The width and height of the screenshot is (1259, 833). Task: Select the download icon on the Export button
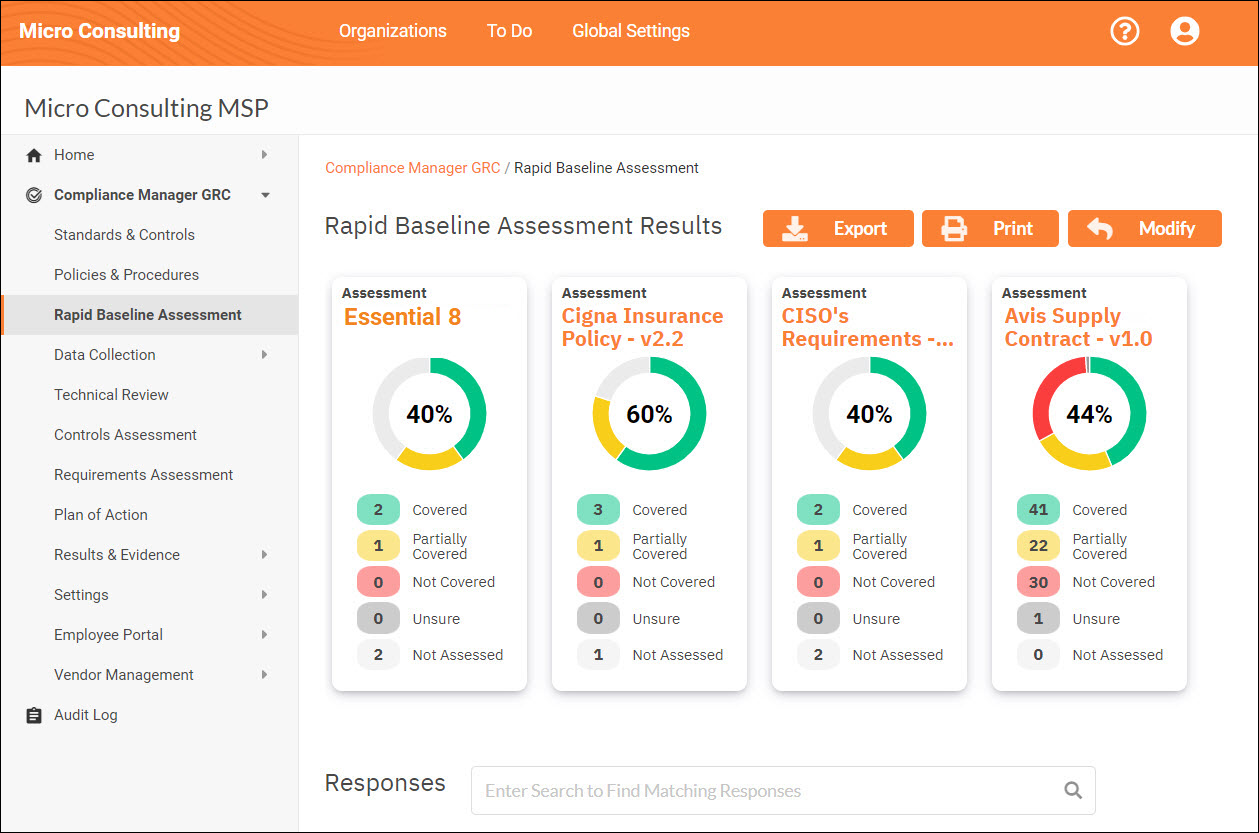coord(795,228)
